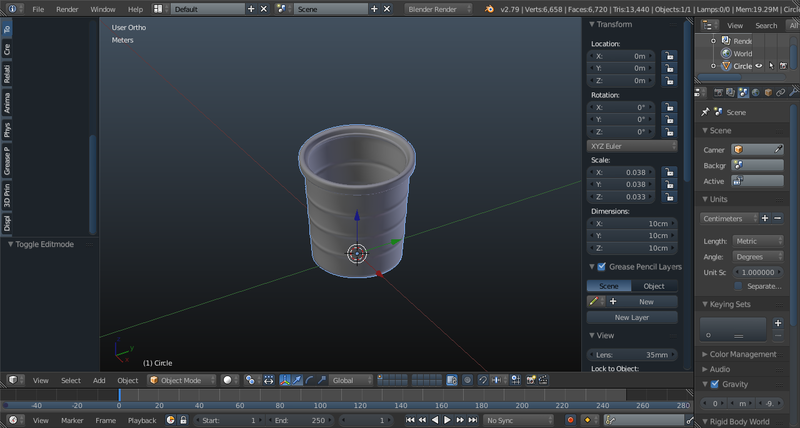Switch to the Object grease pencil tab
The image size is (800, 428).
pyautogui.click(x=654, y=286)
